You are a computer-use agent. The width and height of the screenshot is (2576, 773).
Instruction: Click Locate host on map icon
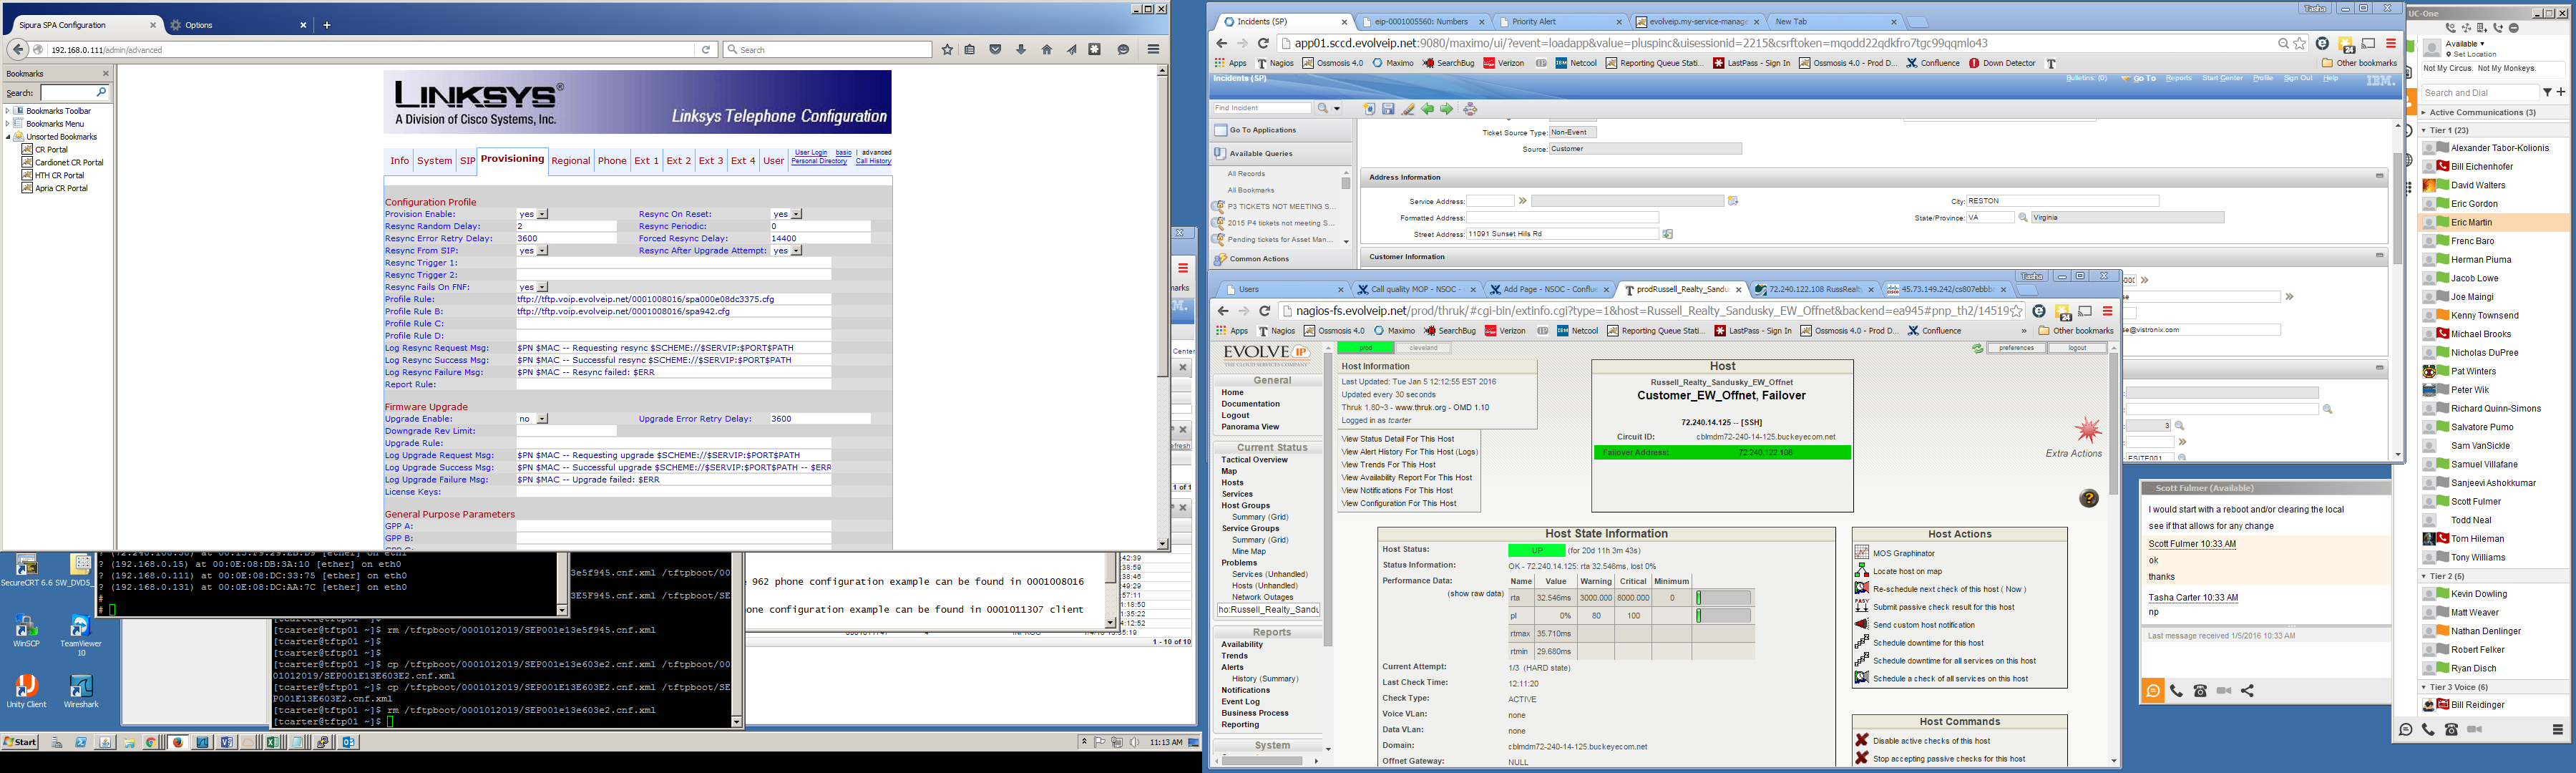click(1861, 571)
